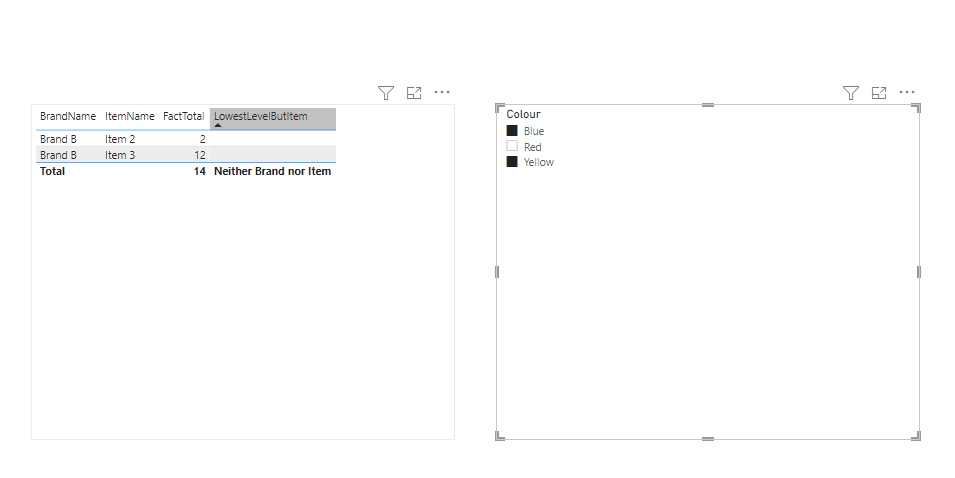Select the Item 2 cell
The height and width of the screenshot is (478, 955).
pyautogui.click(x=120, y=139)
